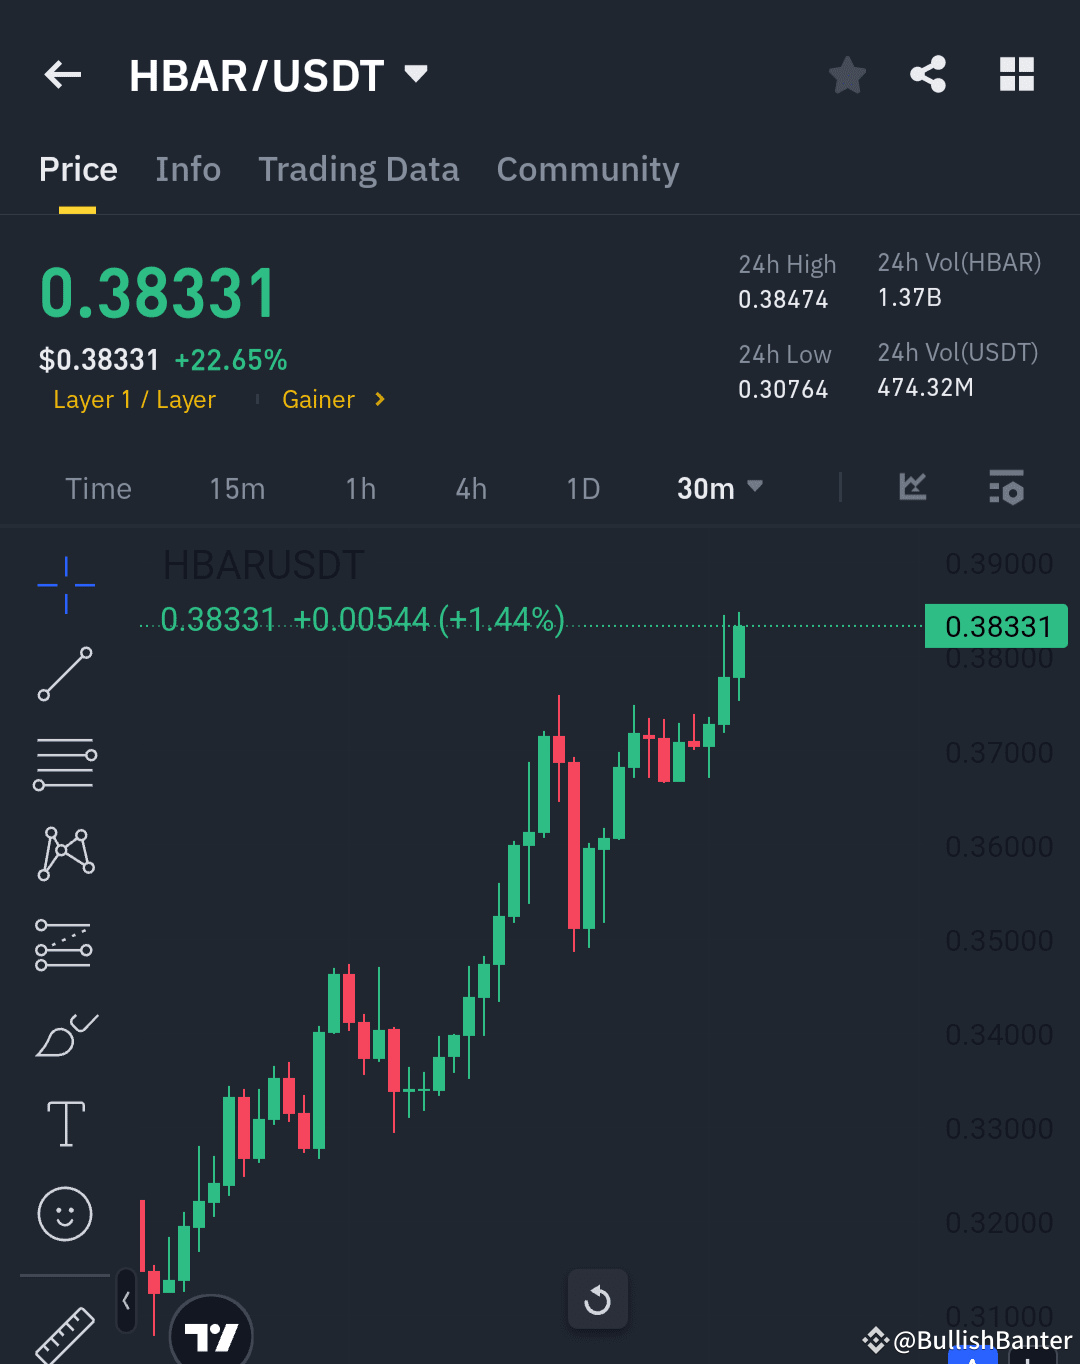Open the chart indicators icon
This screenshot has width=1080, height=1364.
911,488
